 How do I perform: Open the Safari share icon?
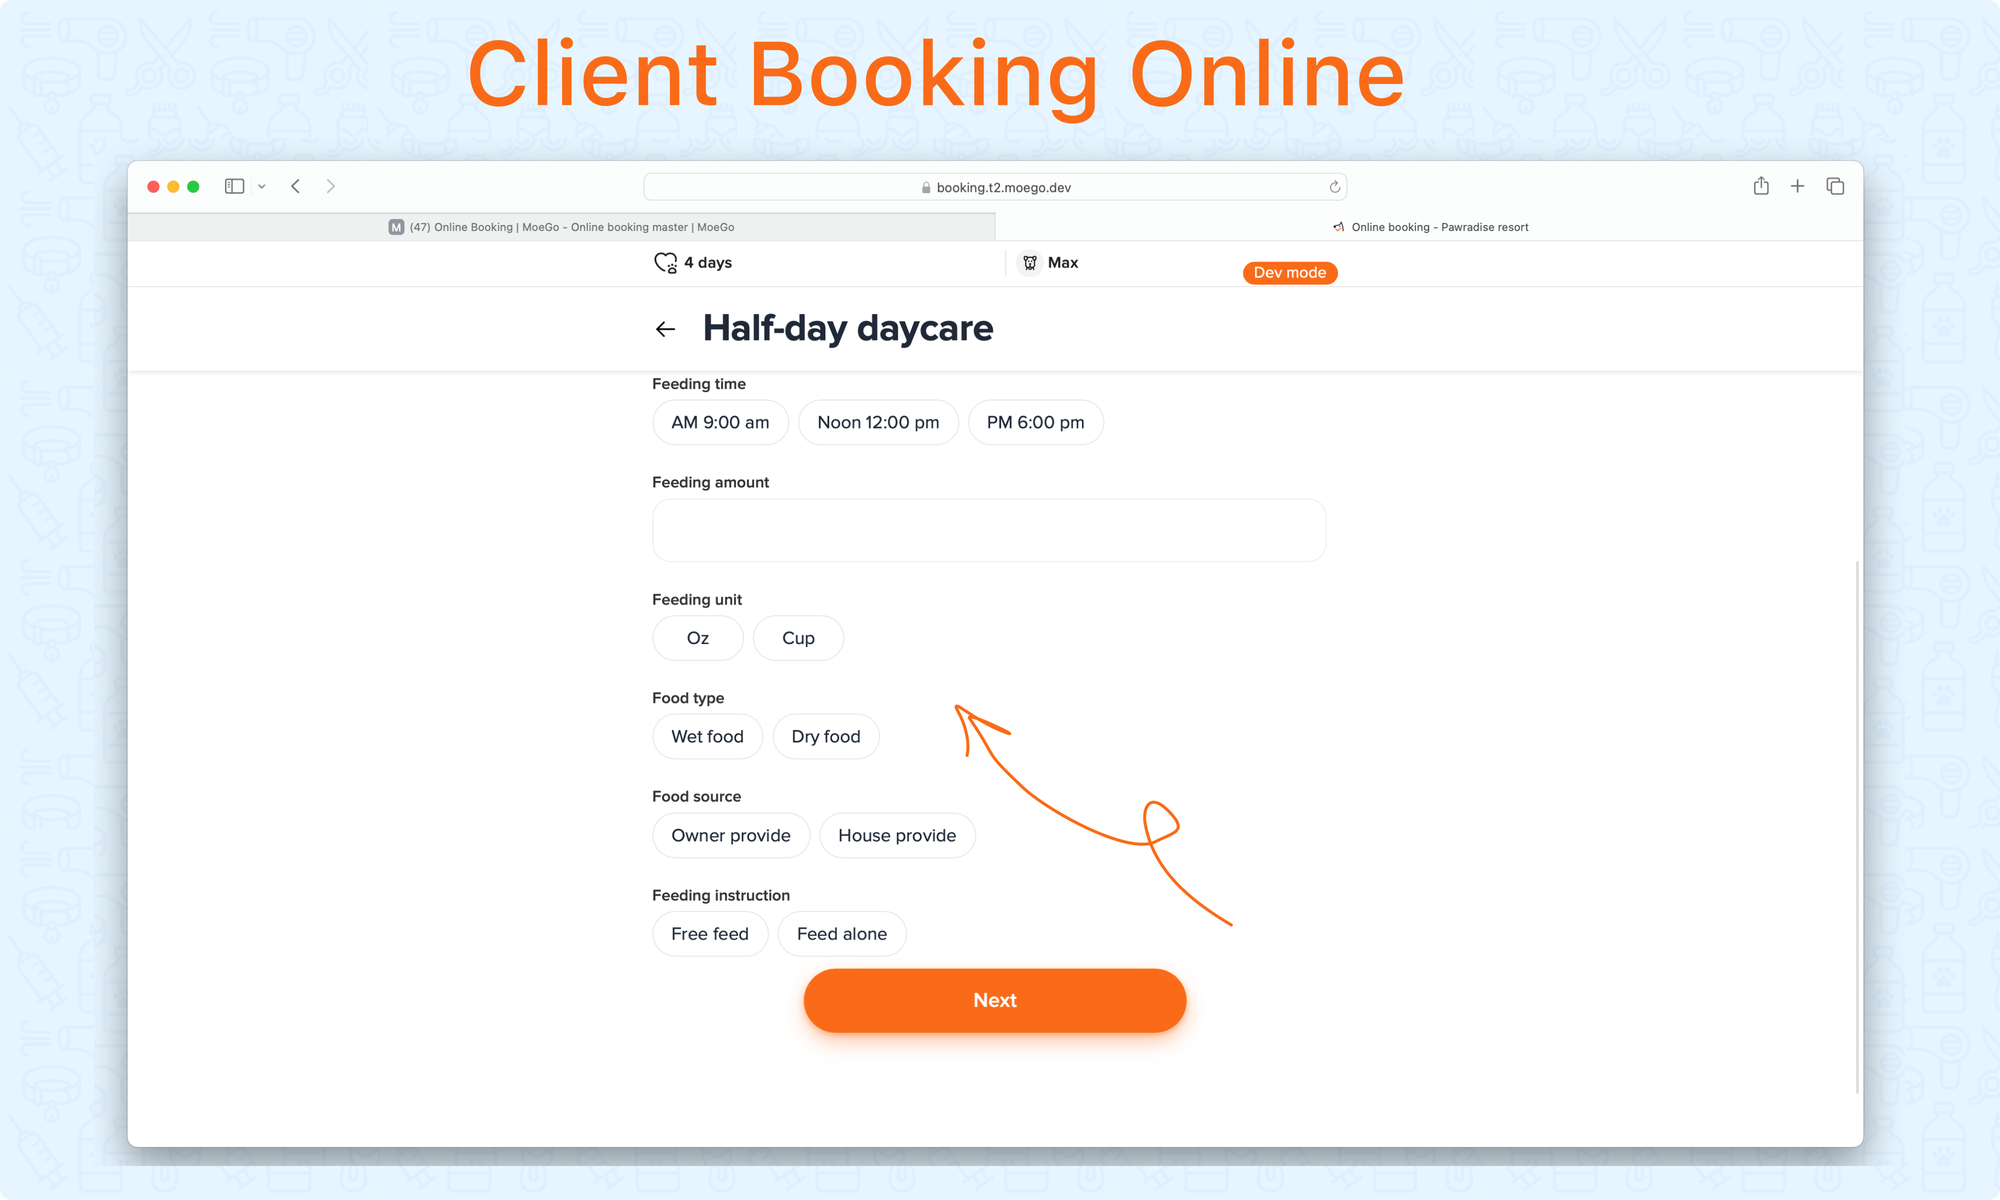pos(1761,186)
